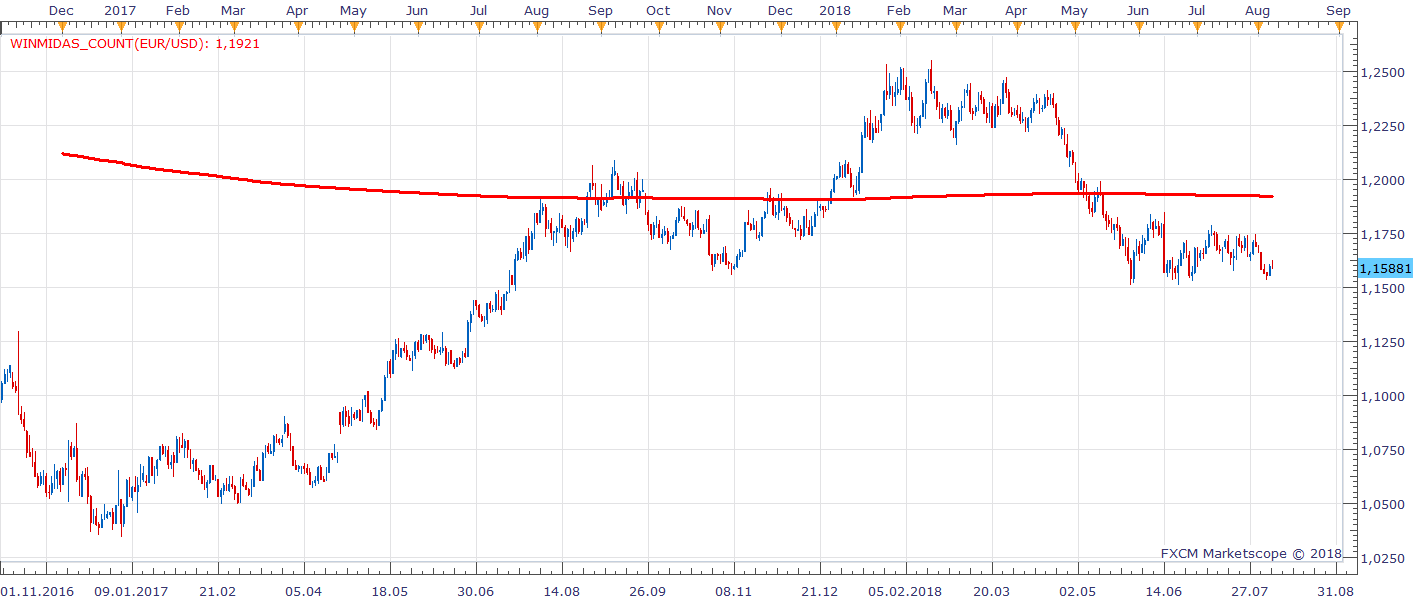The image size is (1423, 604).
Task: Click price level 1,2500 on axis
Action: tap(1383, 72)
